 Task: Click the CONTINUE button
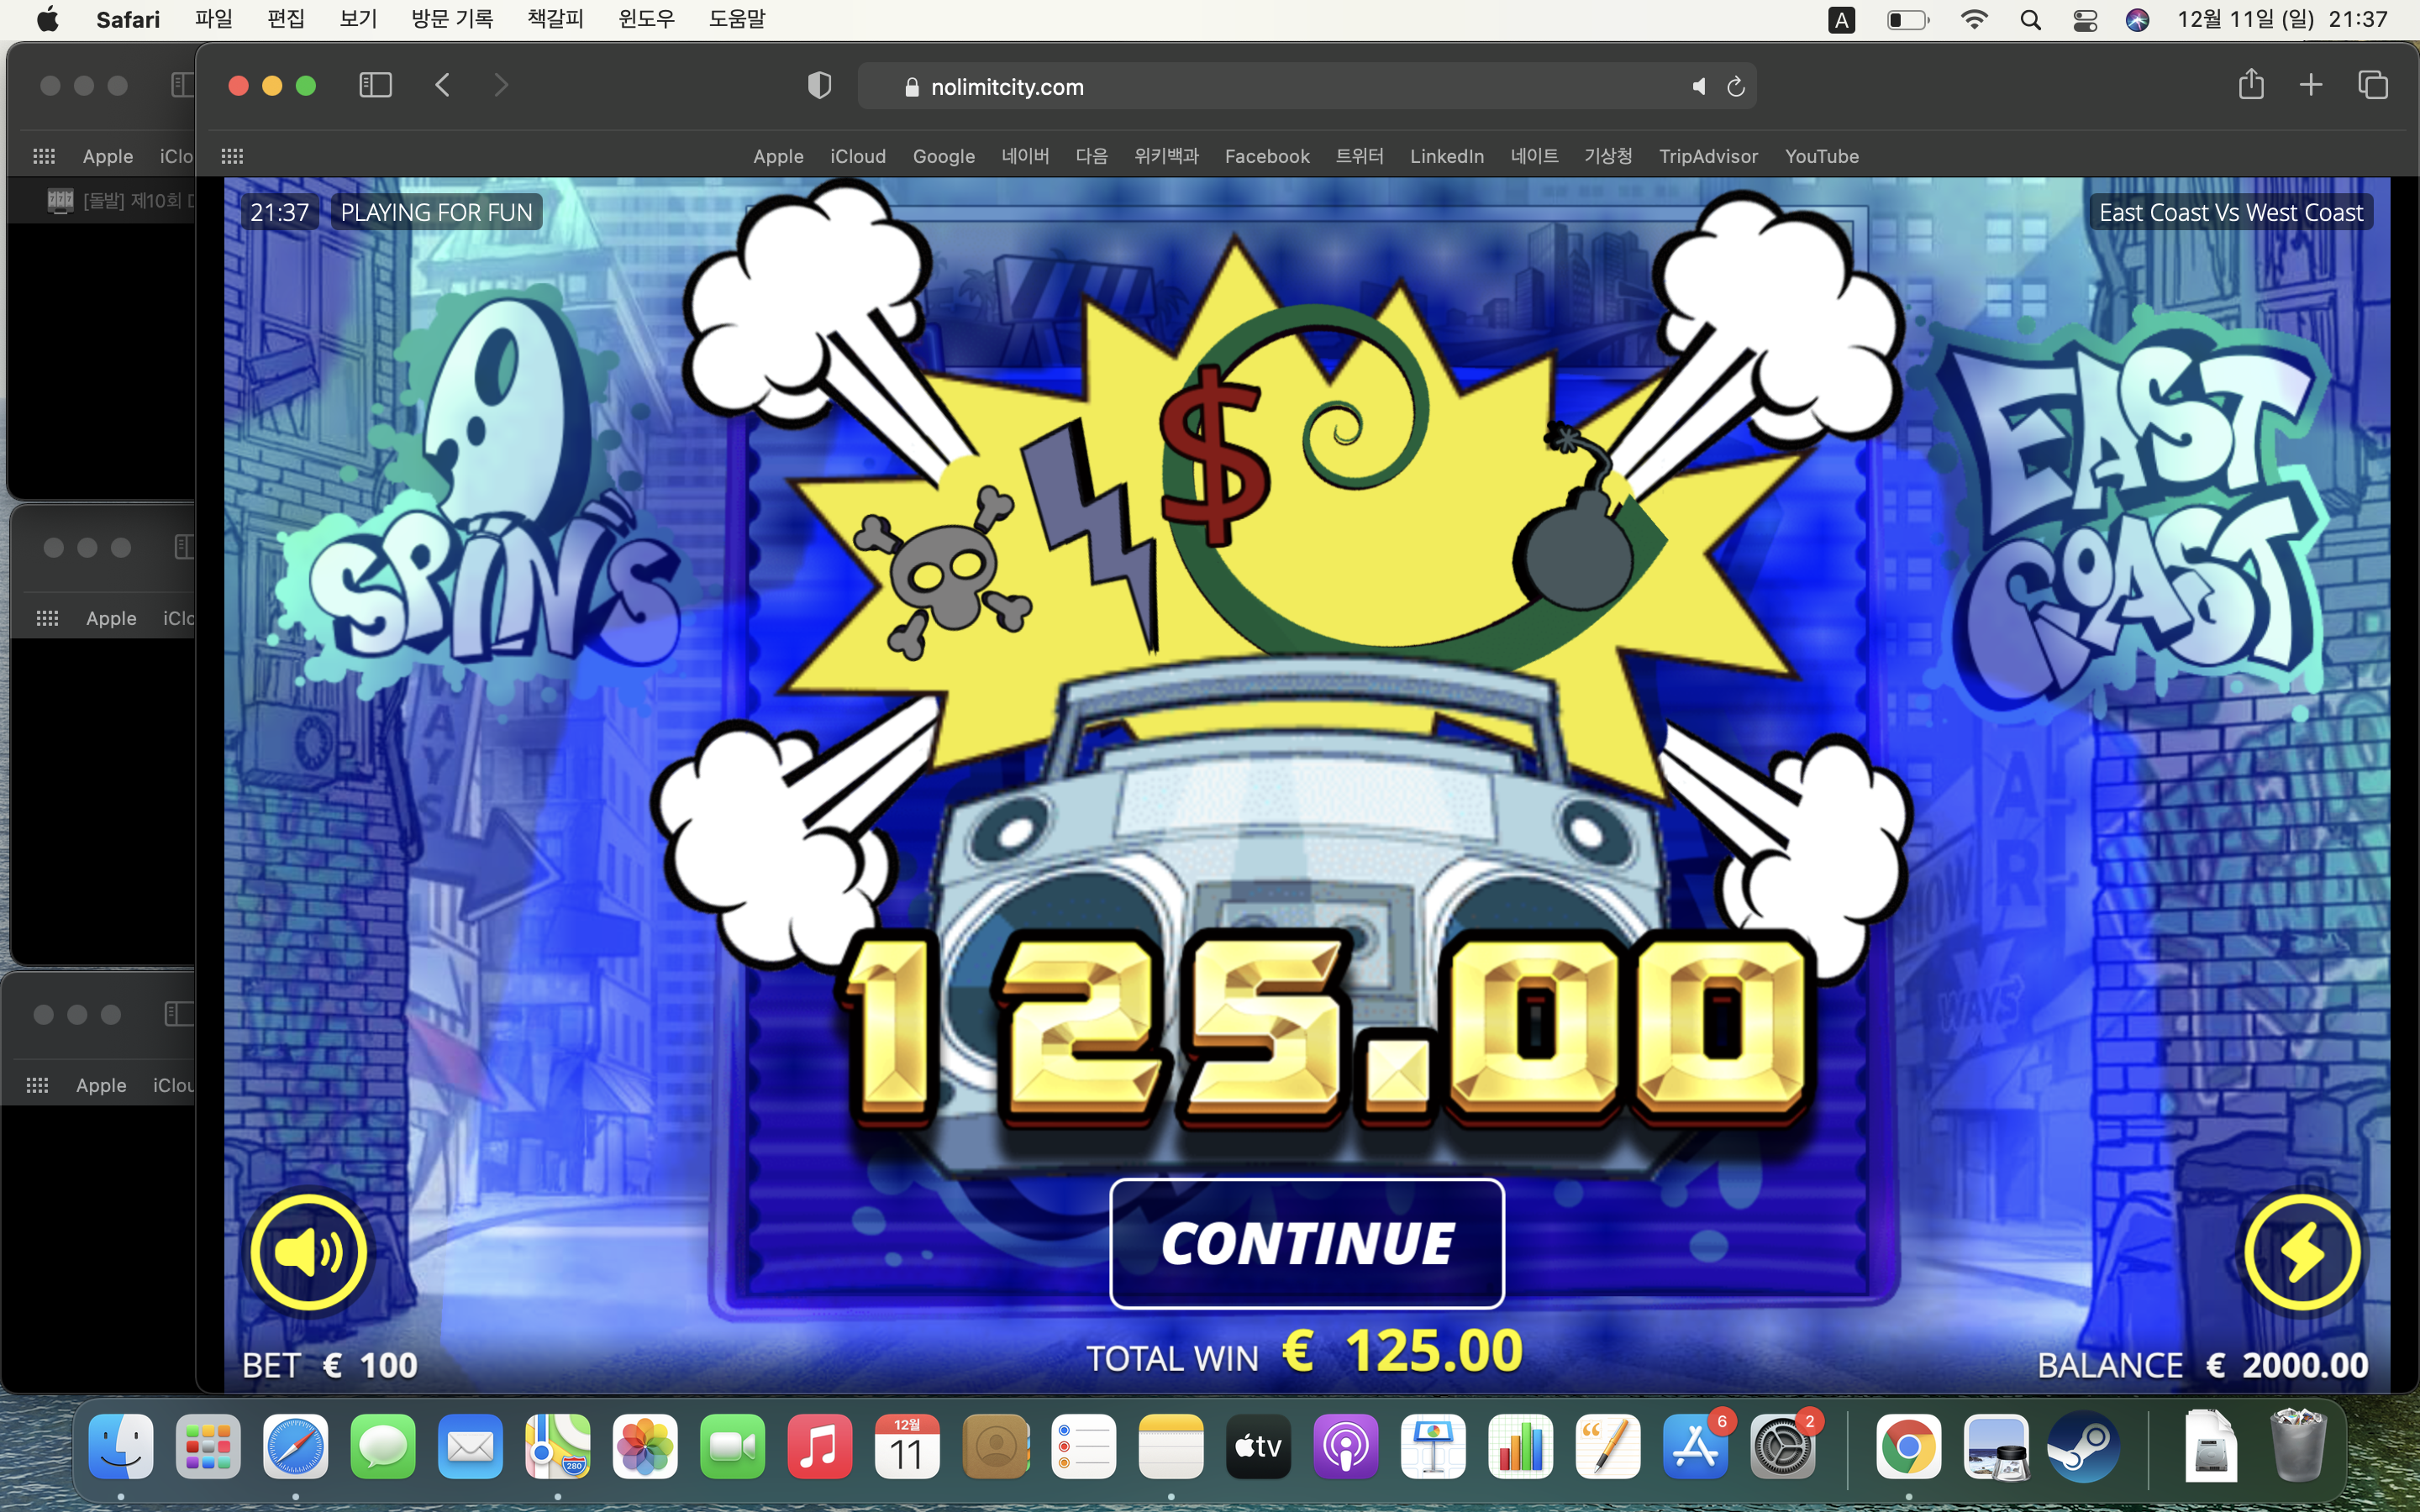point(1306,1243)
